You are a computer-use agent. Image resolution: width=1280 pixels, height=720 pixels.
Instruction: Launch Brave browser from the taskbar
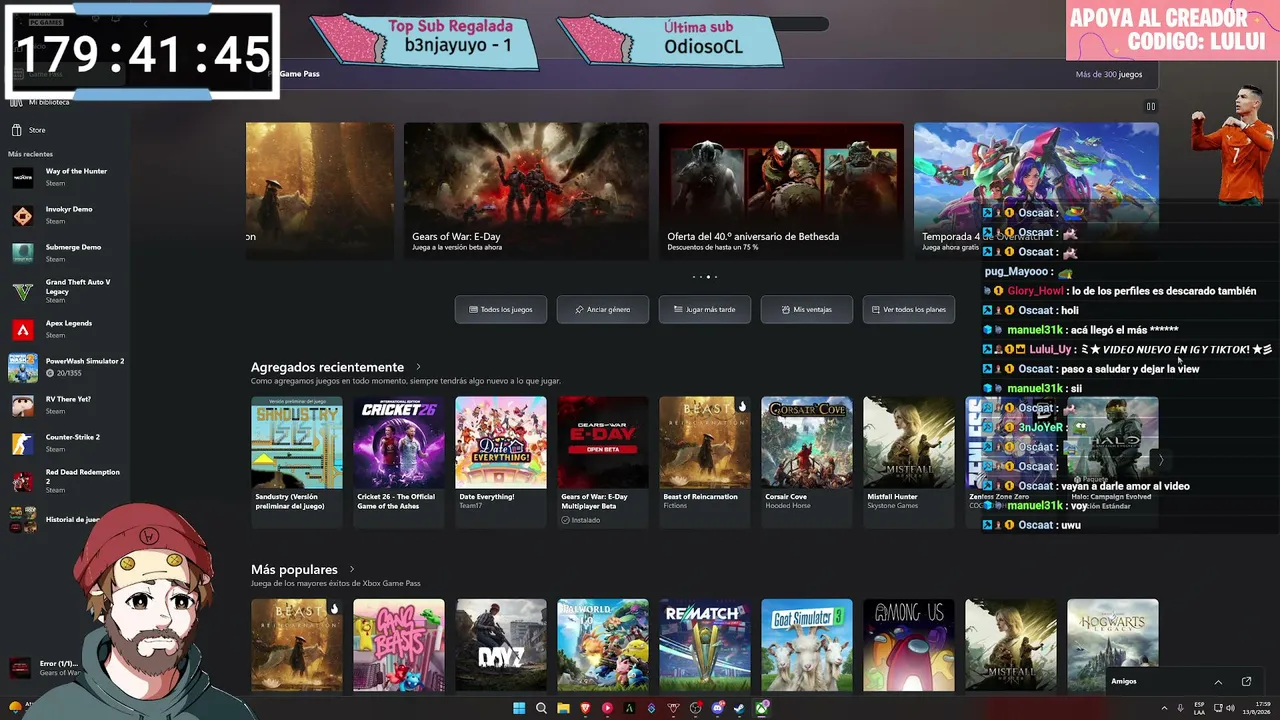pos(585,708)
